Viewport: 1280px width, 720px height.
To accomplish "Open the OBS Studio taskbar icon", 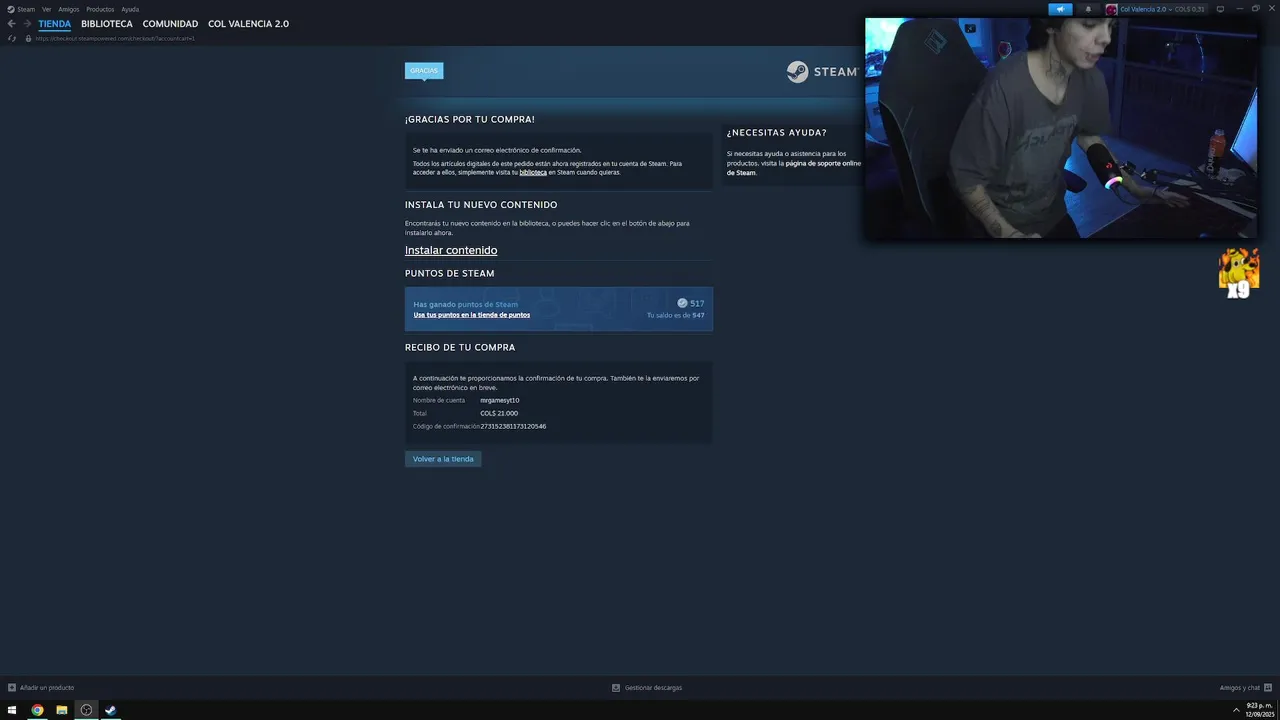I will tap(86, 710).
